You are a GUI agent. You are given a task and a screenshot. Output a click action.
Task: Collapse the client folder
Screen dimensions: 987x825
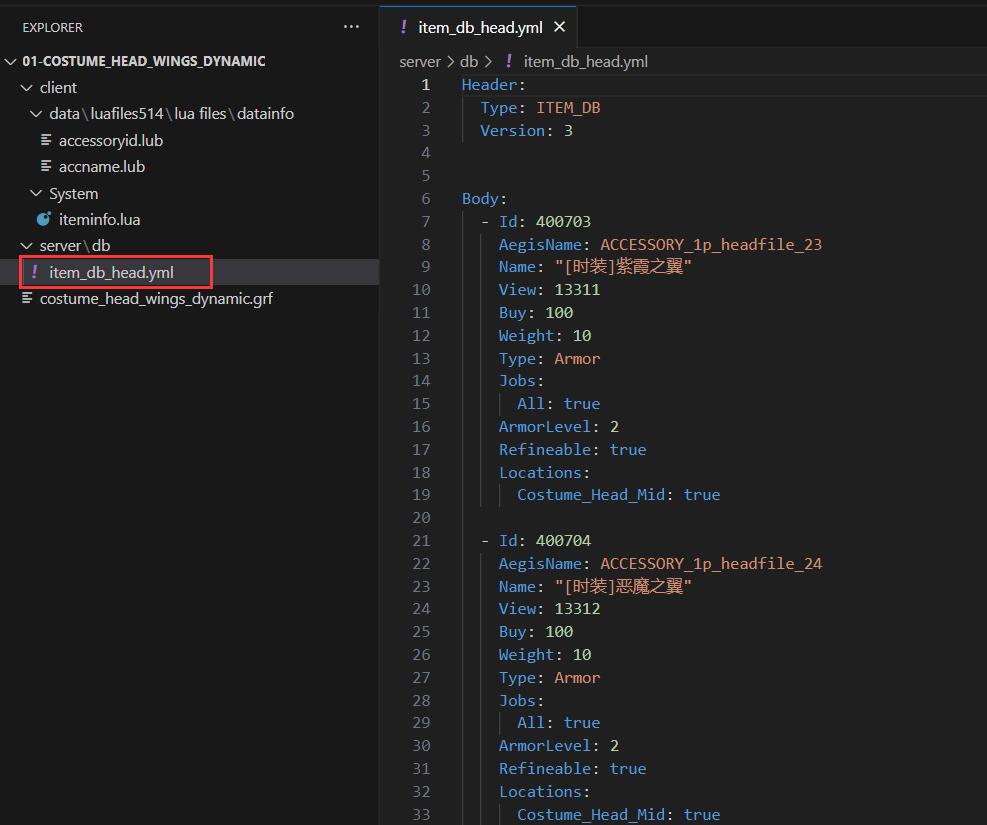tap(27, 88)
